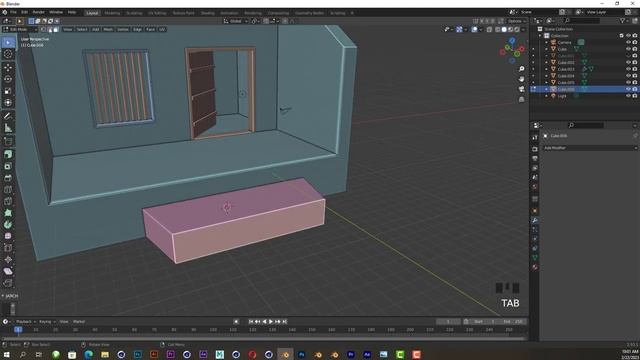
Task: Open timeline Keying dropdown
Action: (47, 322)
